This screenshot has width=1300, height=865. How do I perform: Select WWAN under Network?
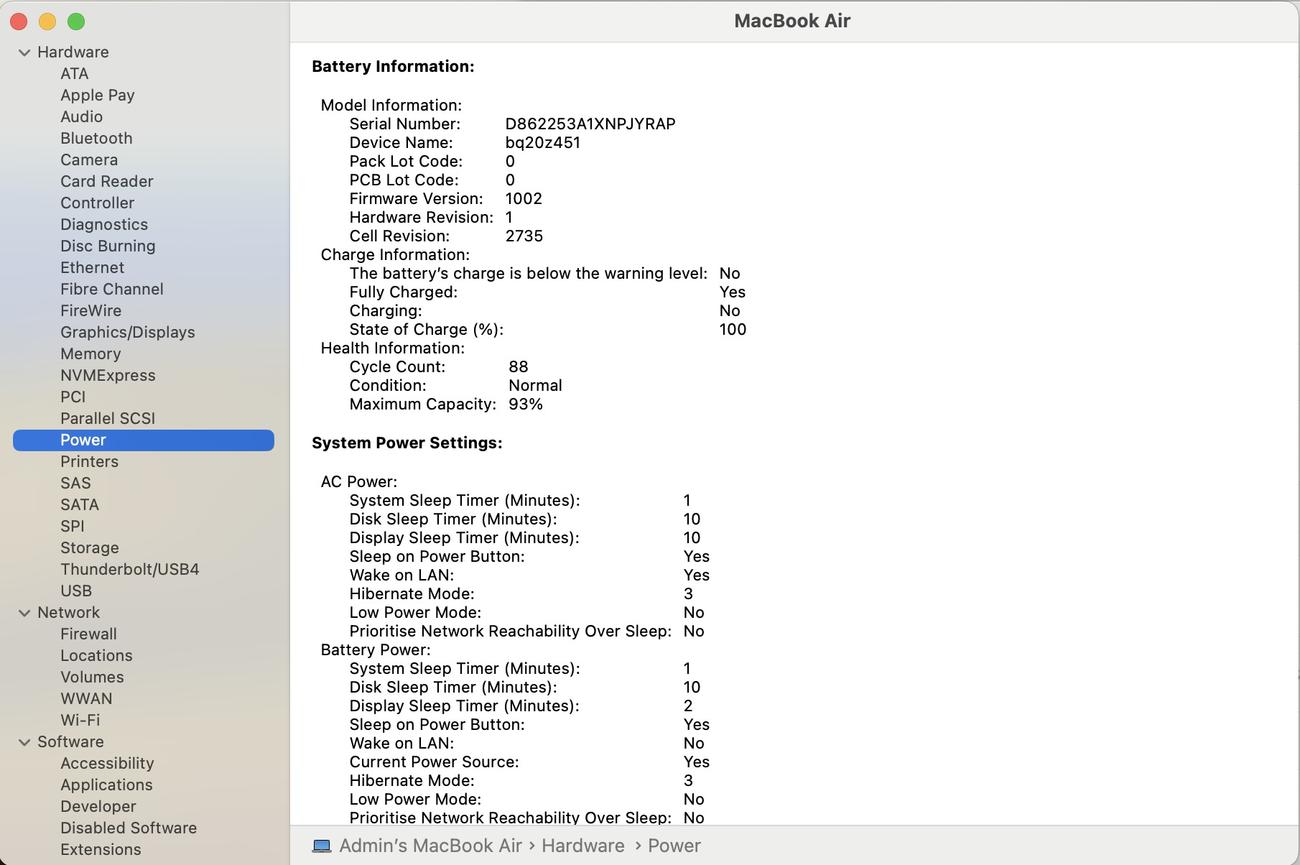click(x=86, y=699)
